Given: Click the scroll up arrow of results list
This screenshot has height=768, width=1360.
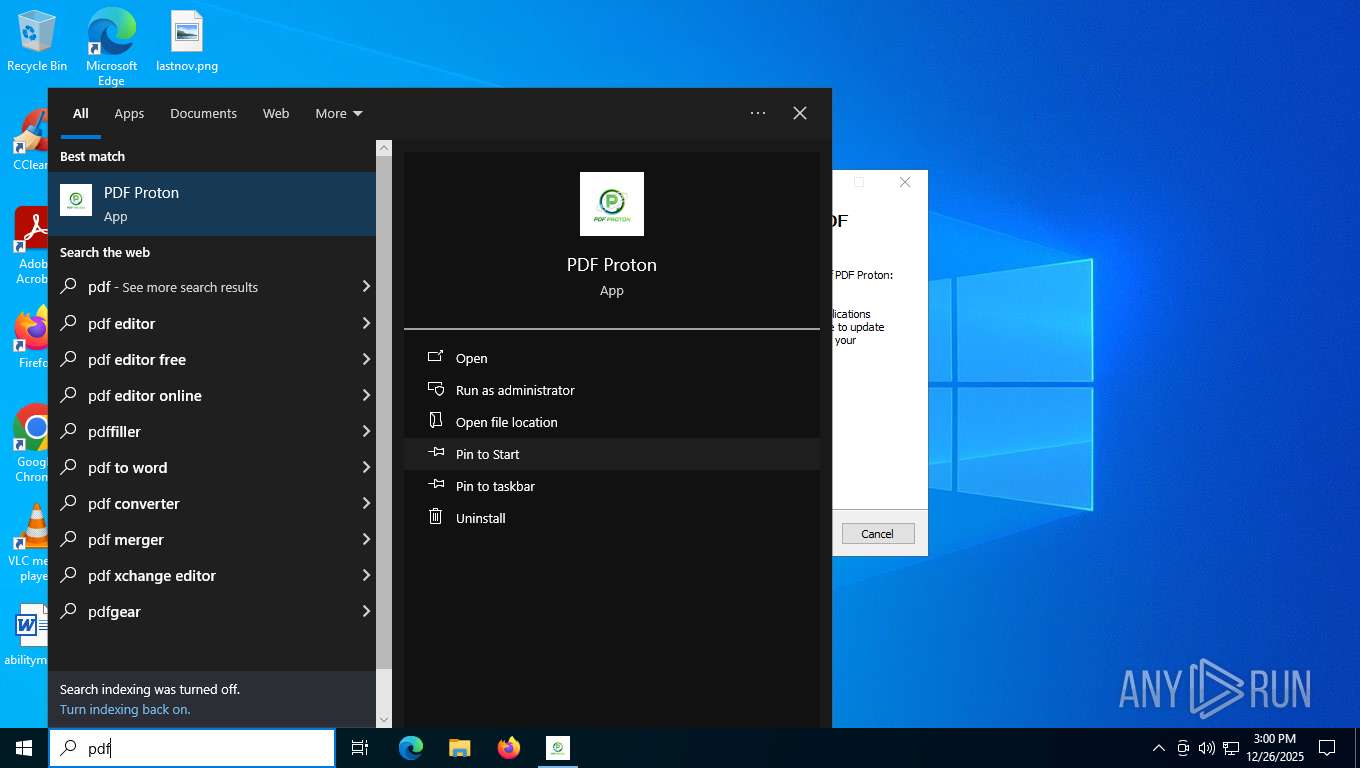Looking at the screenshot, I should 384,147.
